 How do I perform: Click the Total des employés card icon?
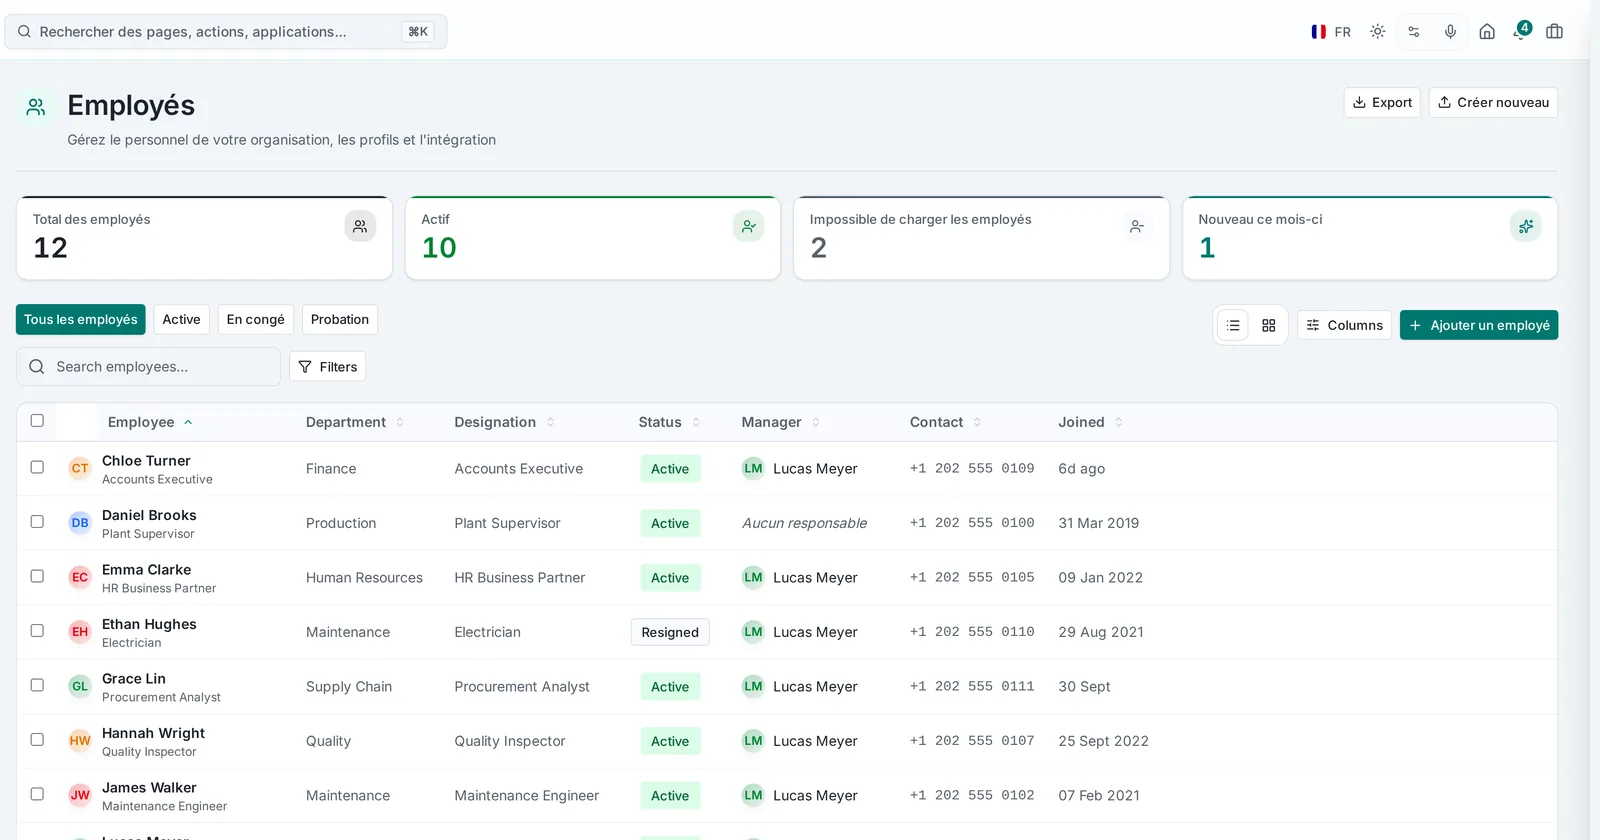coord(360,226)
